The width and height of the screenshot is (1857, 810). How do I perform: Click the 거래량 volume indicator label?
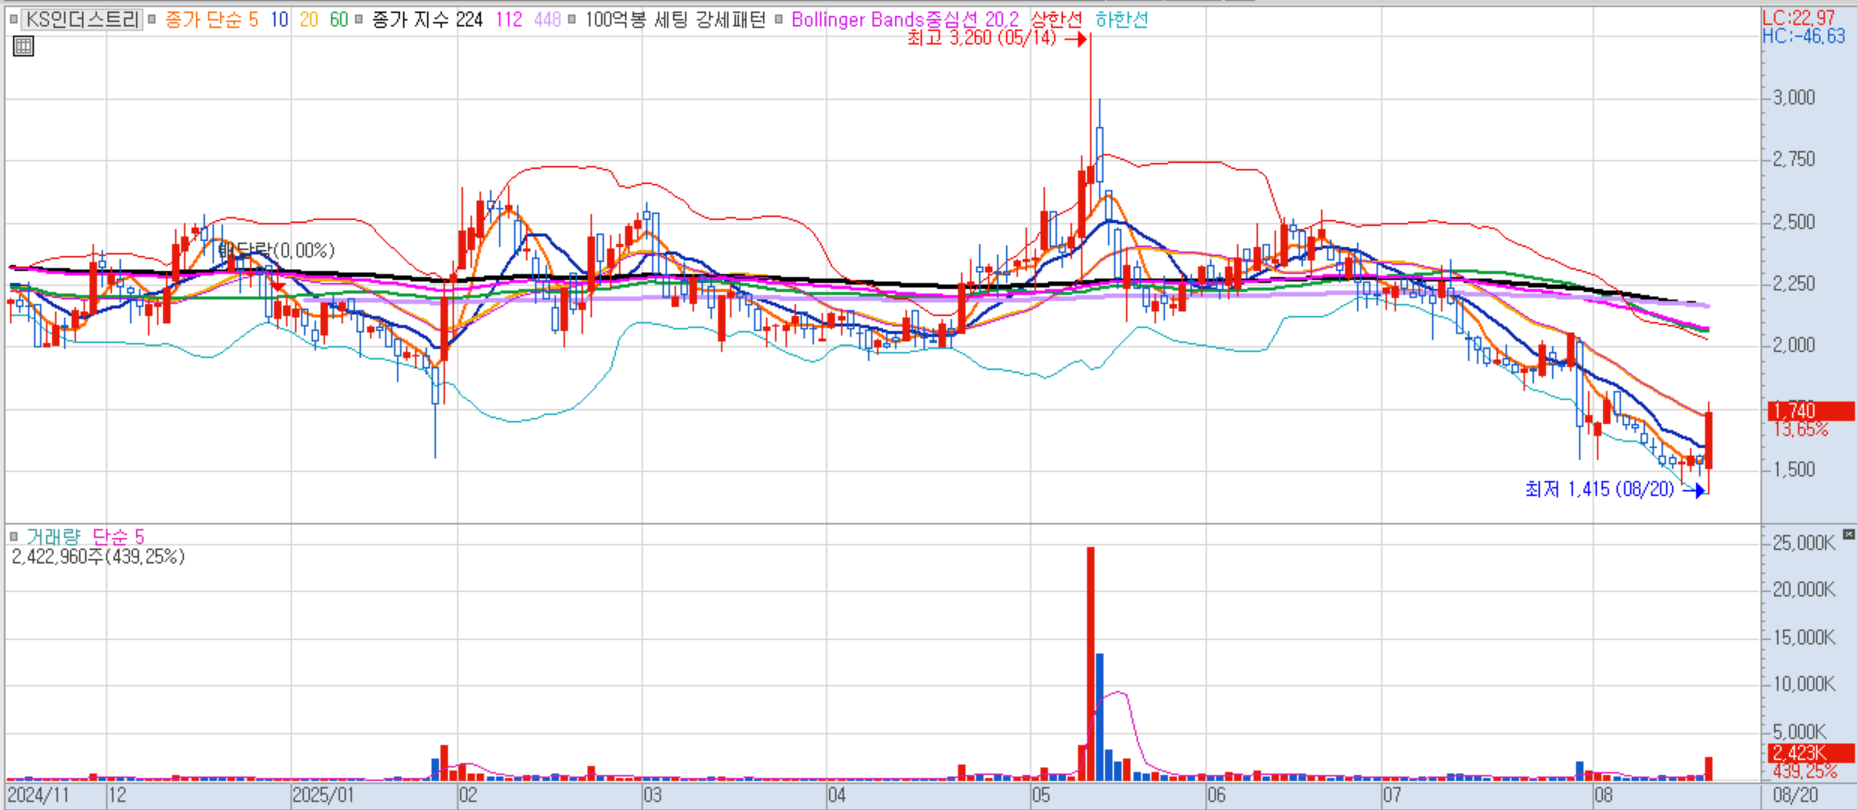pyautogui.click(x=53, y=537)
